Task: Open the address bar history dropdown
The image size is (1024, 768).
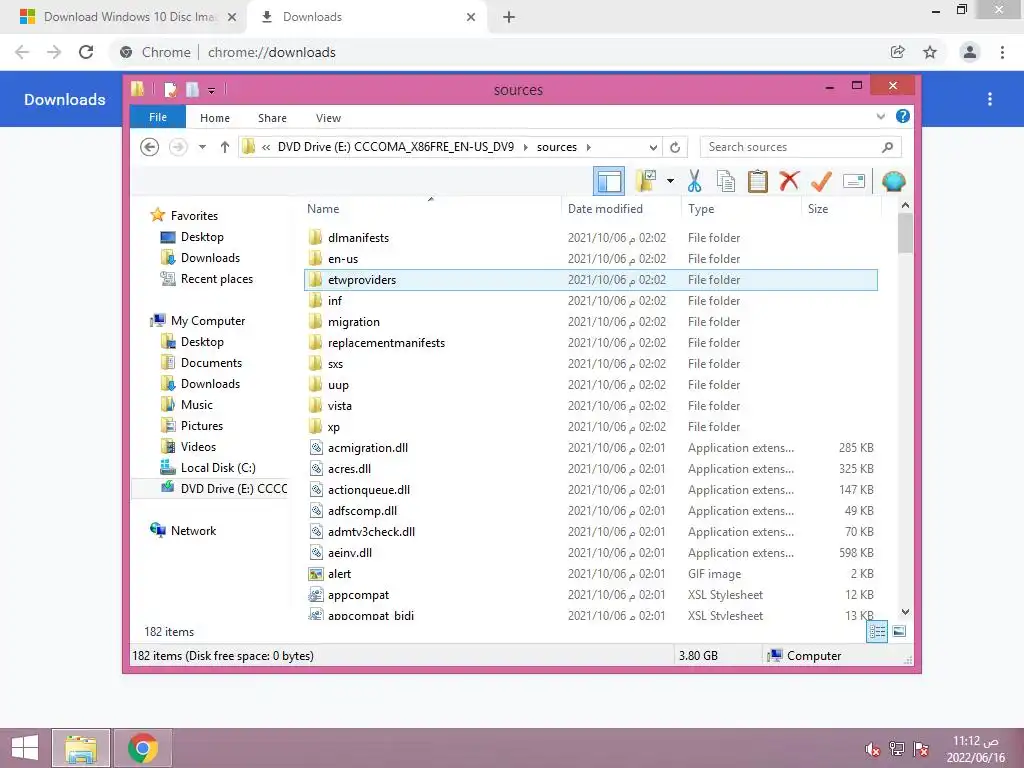Action: [x=652, y=147]
